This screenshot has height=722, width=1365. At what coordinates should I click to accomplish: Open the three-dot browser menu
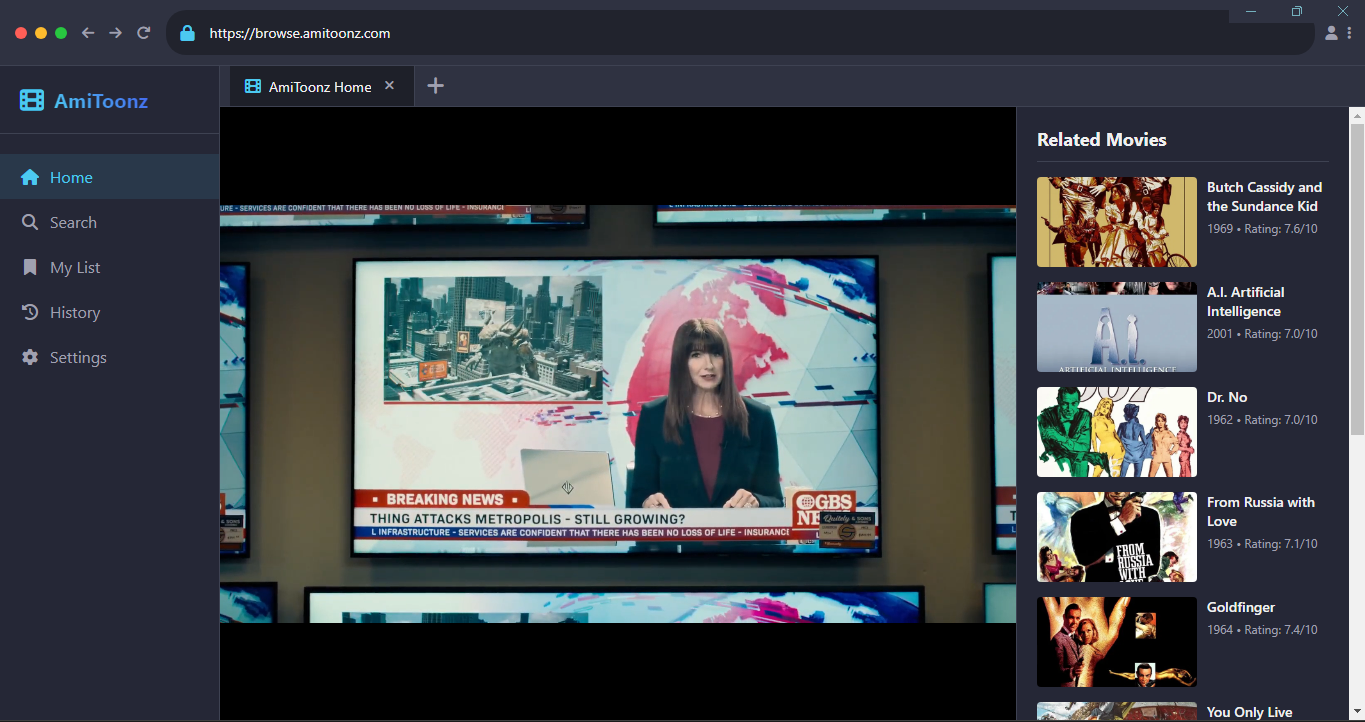pos(1350,33)
